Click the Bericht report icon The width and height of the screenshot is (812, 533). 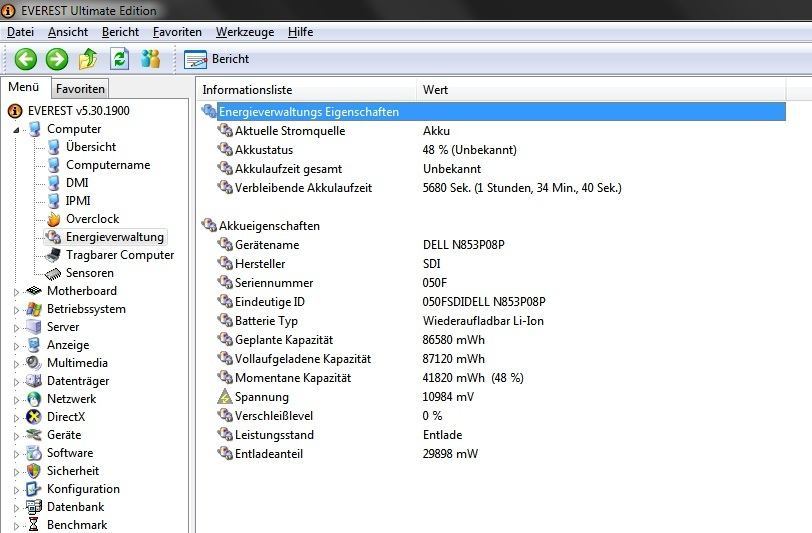click(x=195, y=60)
